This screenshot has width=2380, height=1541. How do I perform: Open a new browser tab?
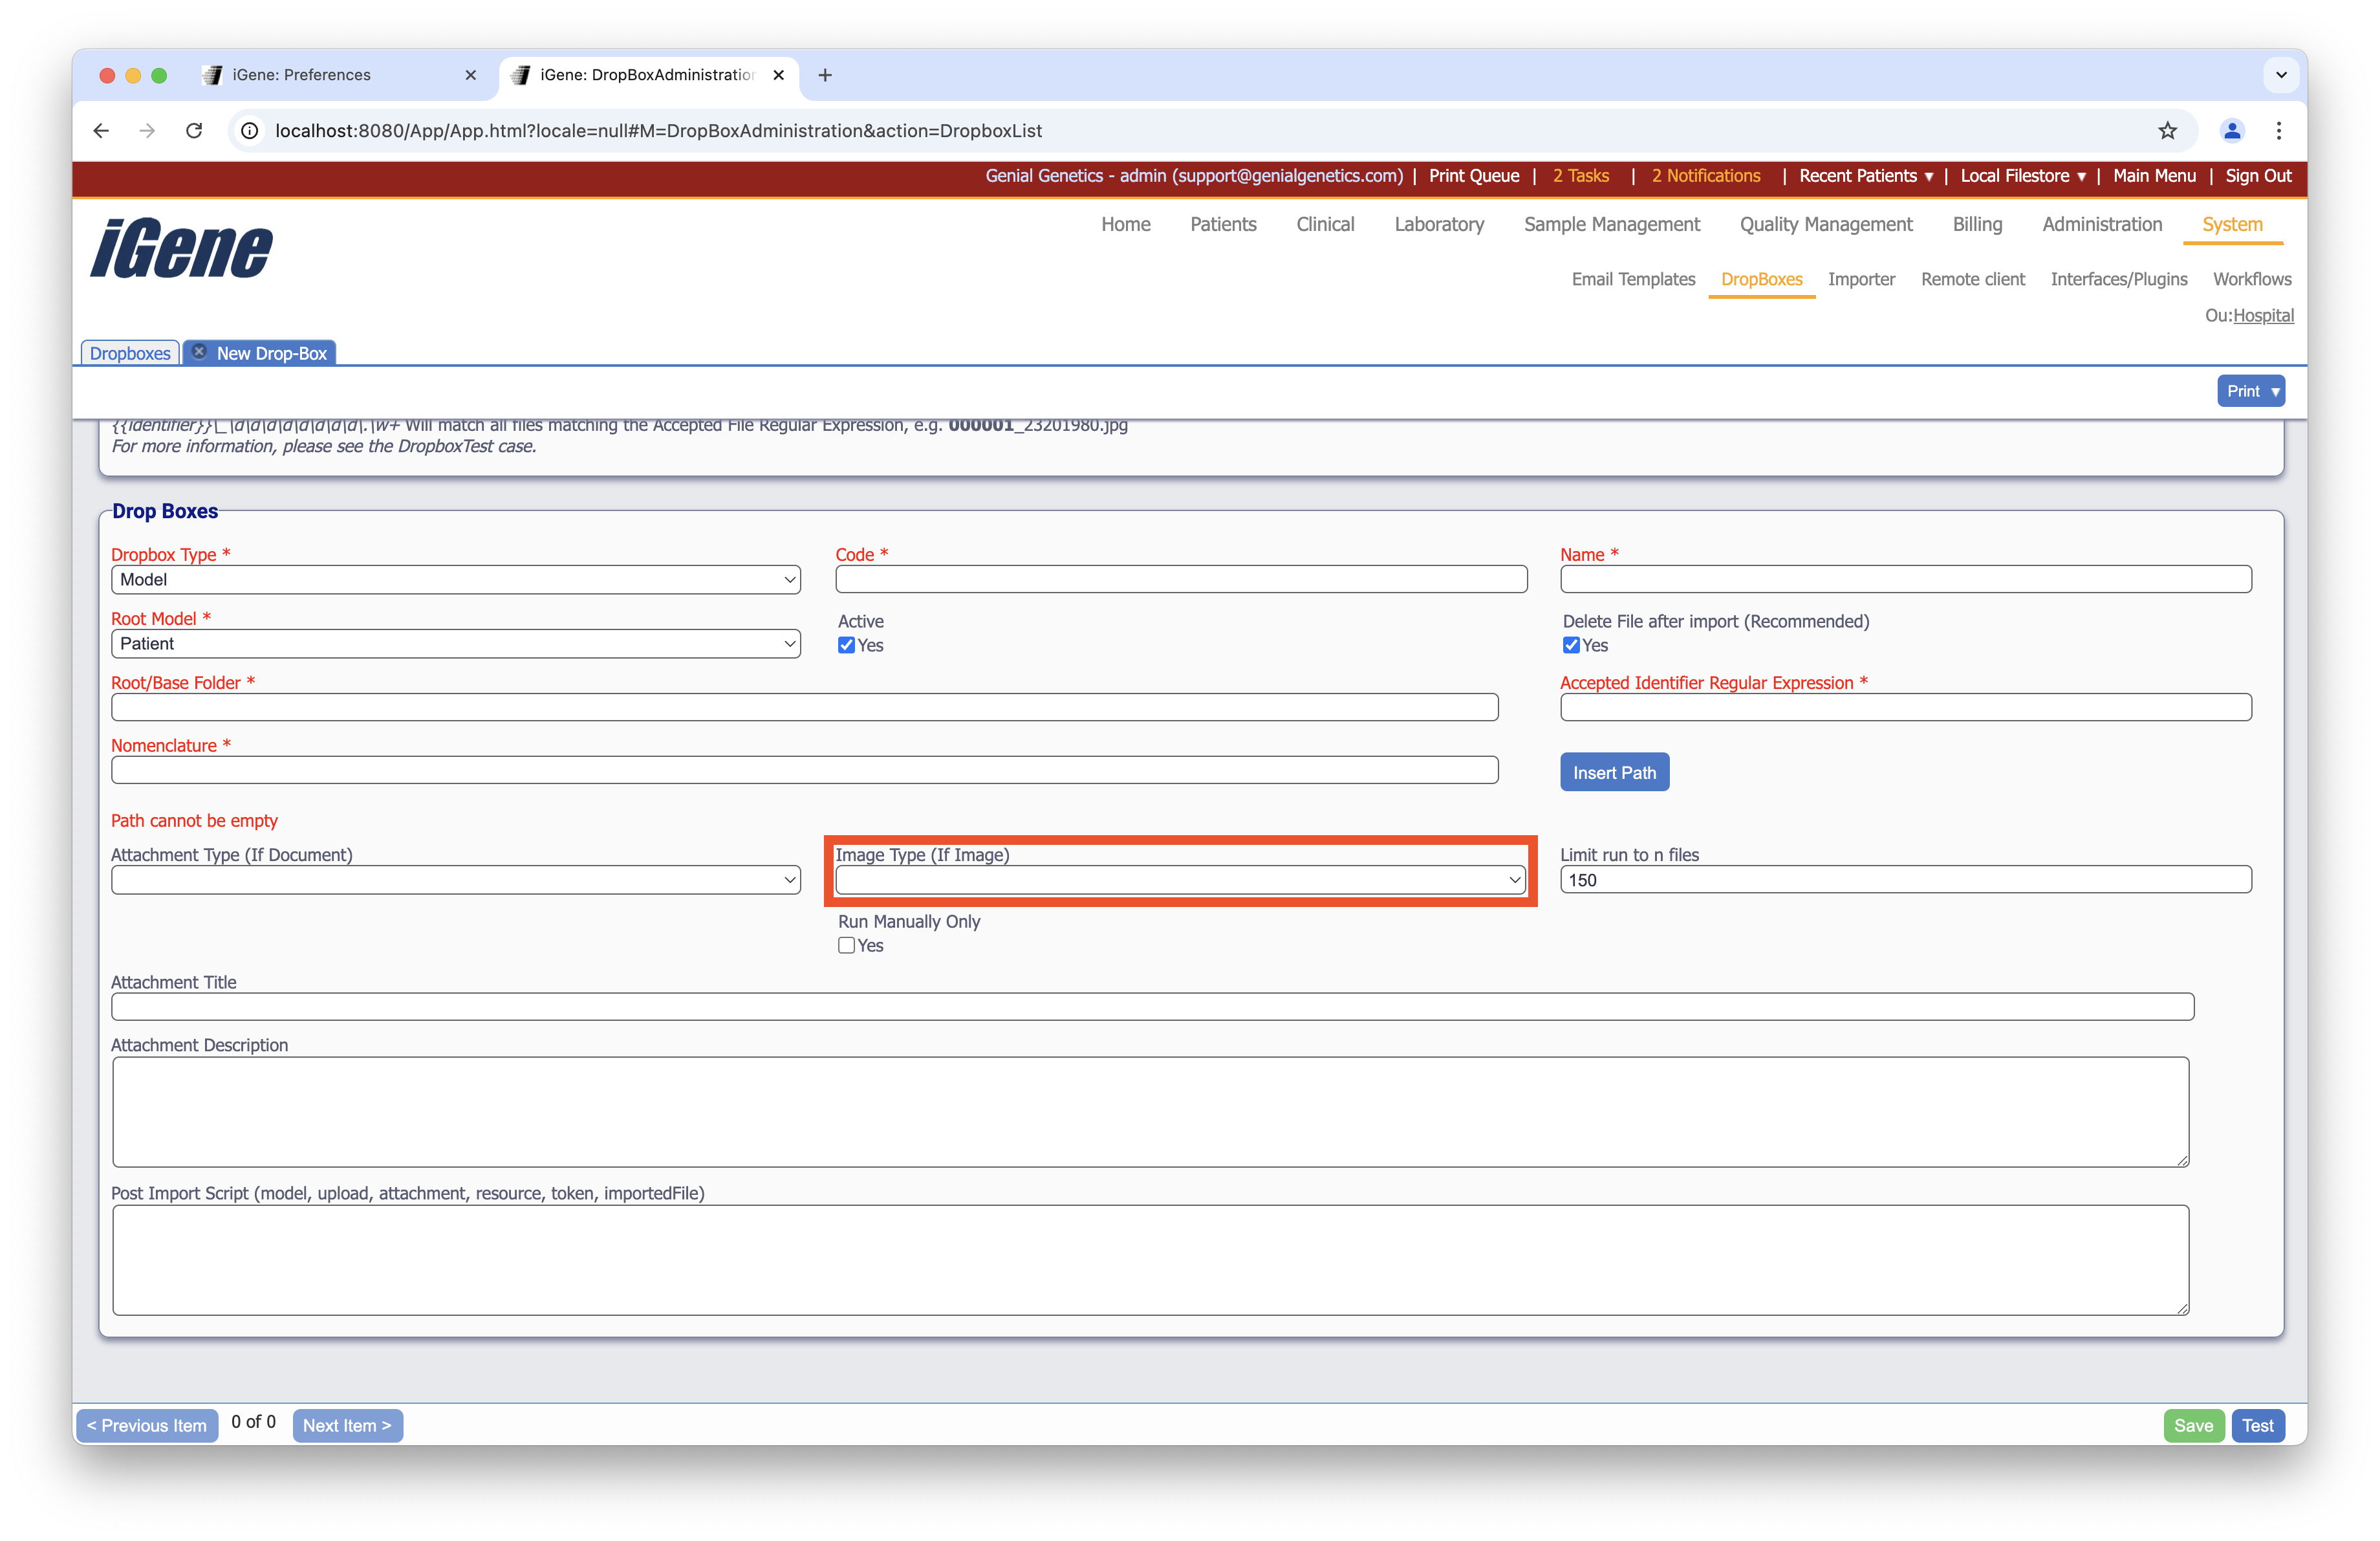(825, 75)
